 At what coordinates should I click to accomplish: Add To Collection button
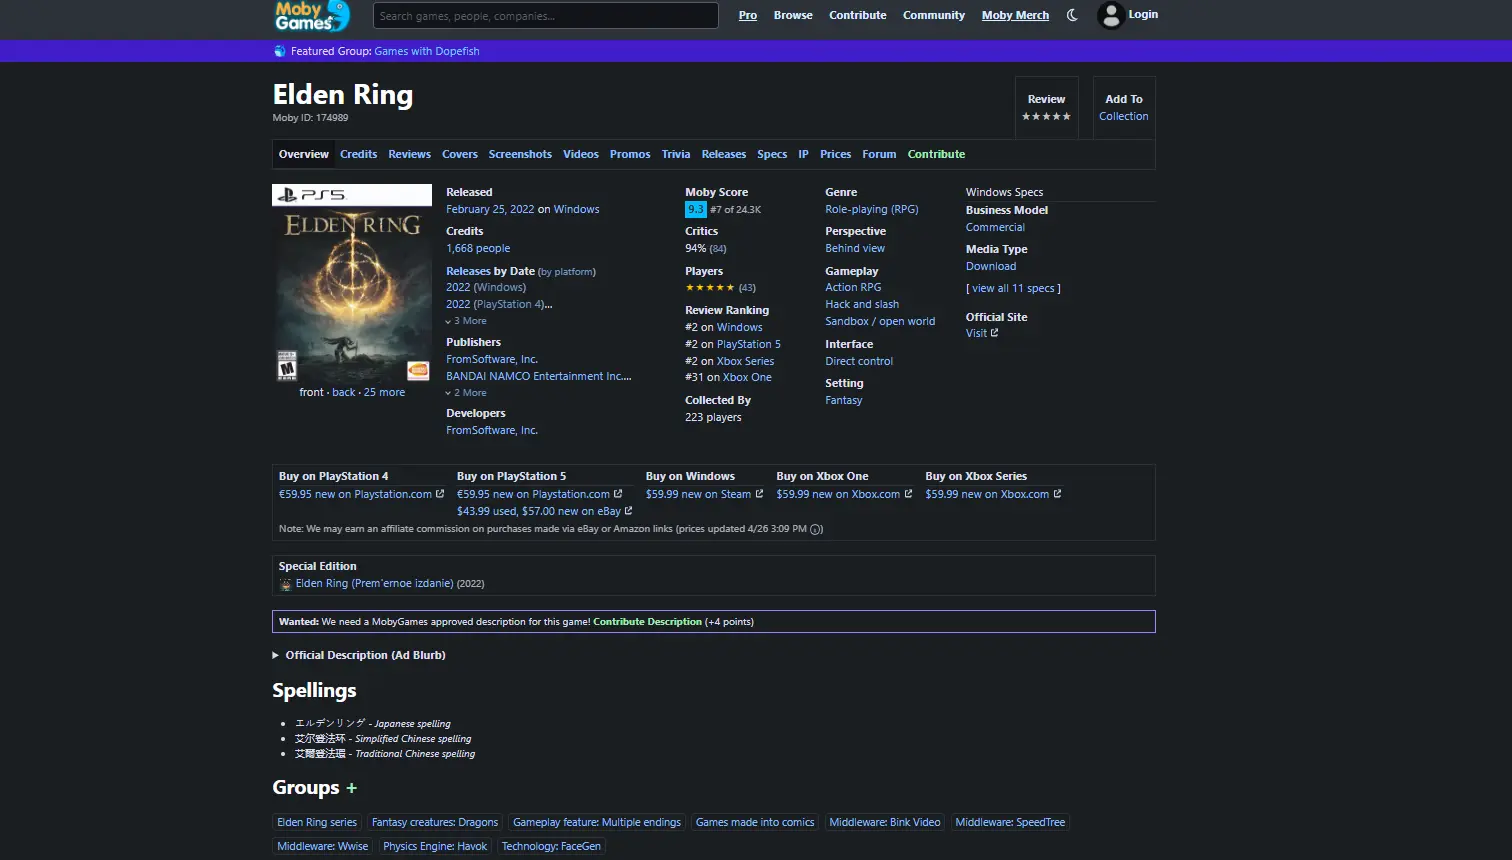pyautogui.click(x=1124, y=108)
